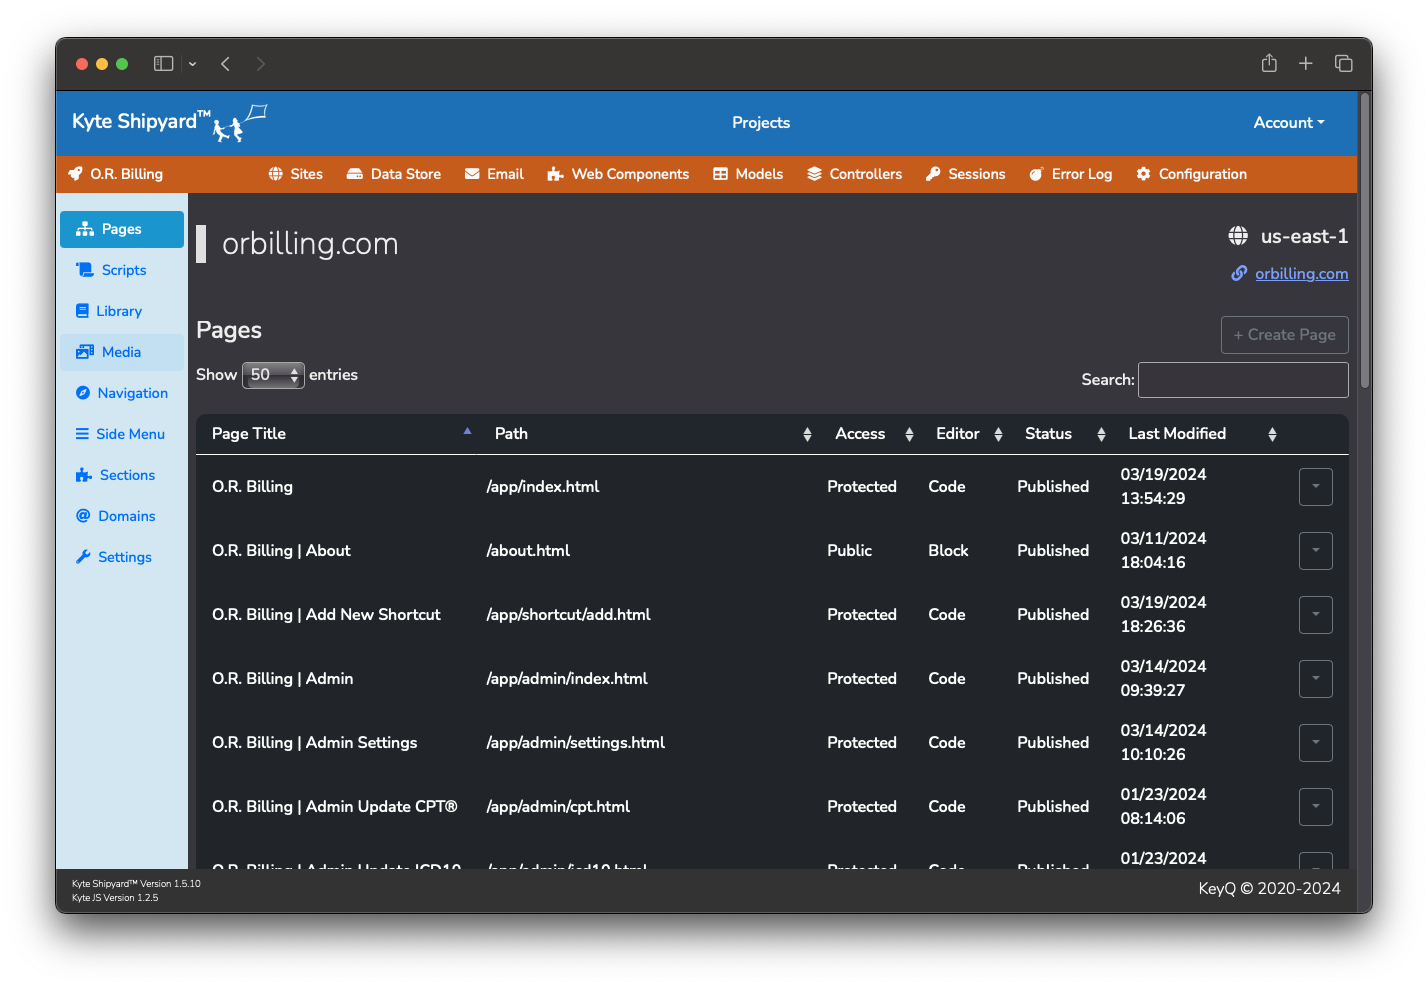Viewport: 1428px width, 987px height.
Task: Click the Sessions key icon
Action: pos(933,174)
